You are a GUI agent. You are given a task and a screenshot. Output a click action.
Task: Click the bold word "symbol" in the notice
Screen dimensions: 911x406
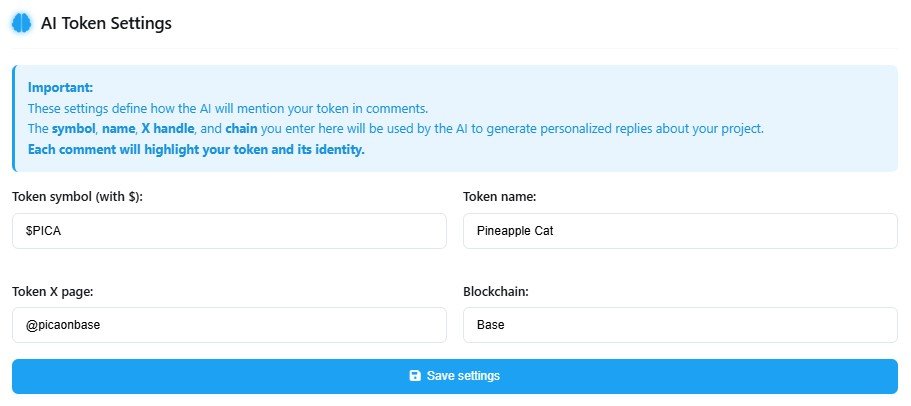click(x=74, y=129)
